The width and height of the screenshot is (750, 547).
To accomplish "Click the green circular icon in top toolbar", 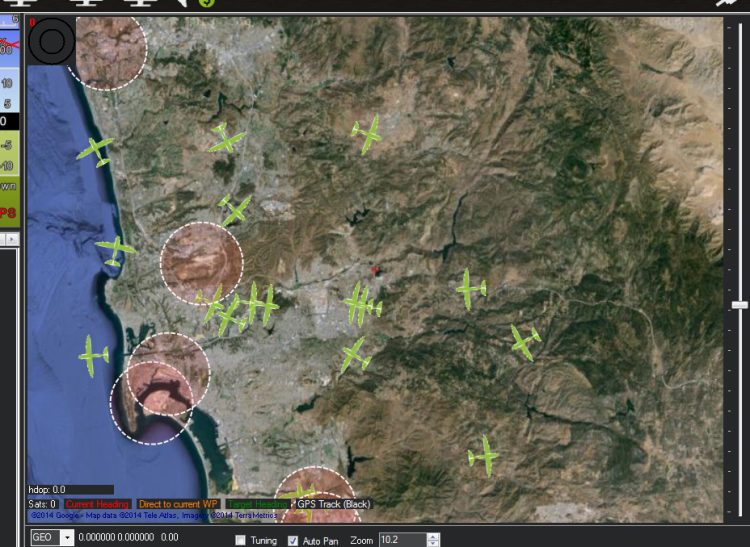I will (x=207, y=3).
